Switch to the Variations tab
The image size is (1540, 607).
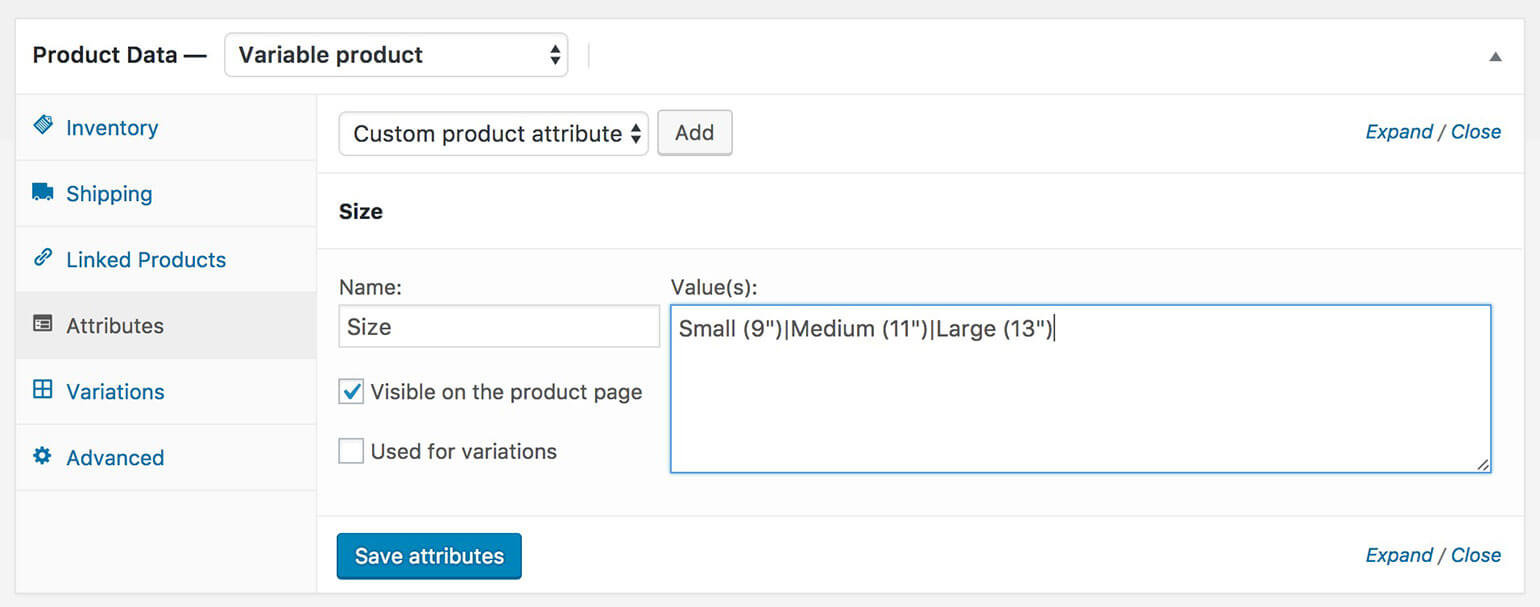tap(115, 392)
